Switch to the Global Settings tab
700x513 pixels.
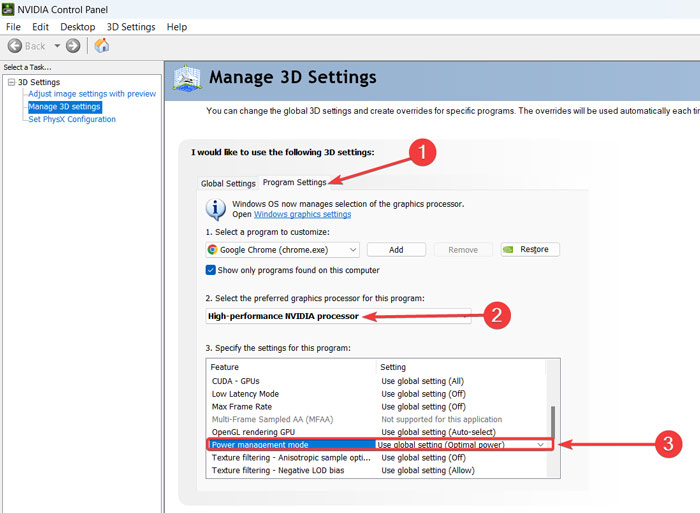pos(228,184)
